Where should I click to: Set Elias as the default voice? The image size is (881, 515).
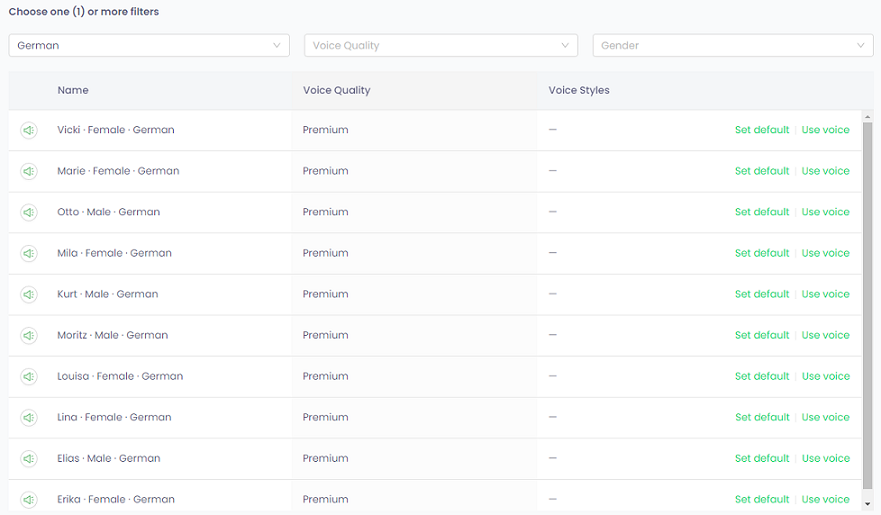[762, 458]
